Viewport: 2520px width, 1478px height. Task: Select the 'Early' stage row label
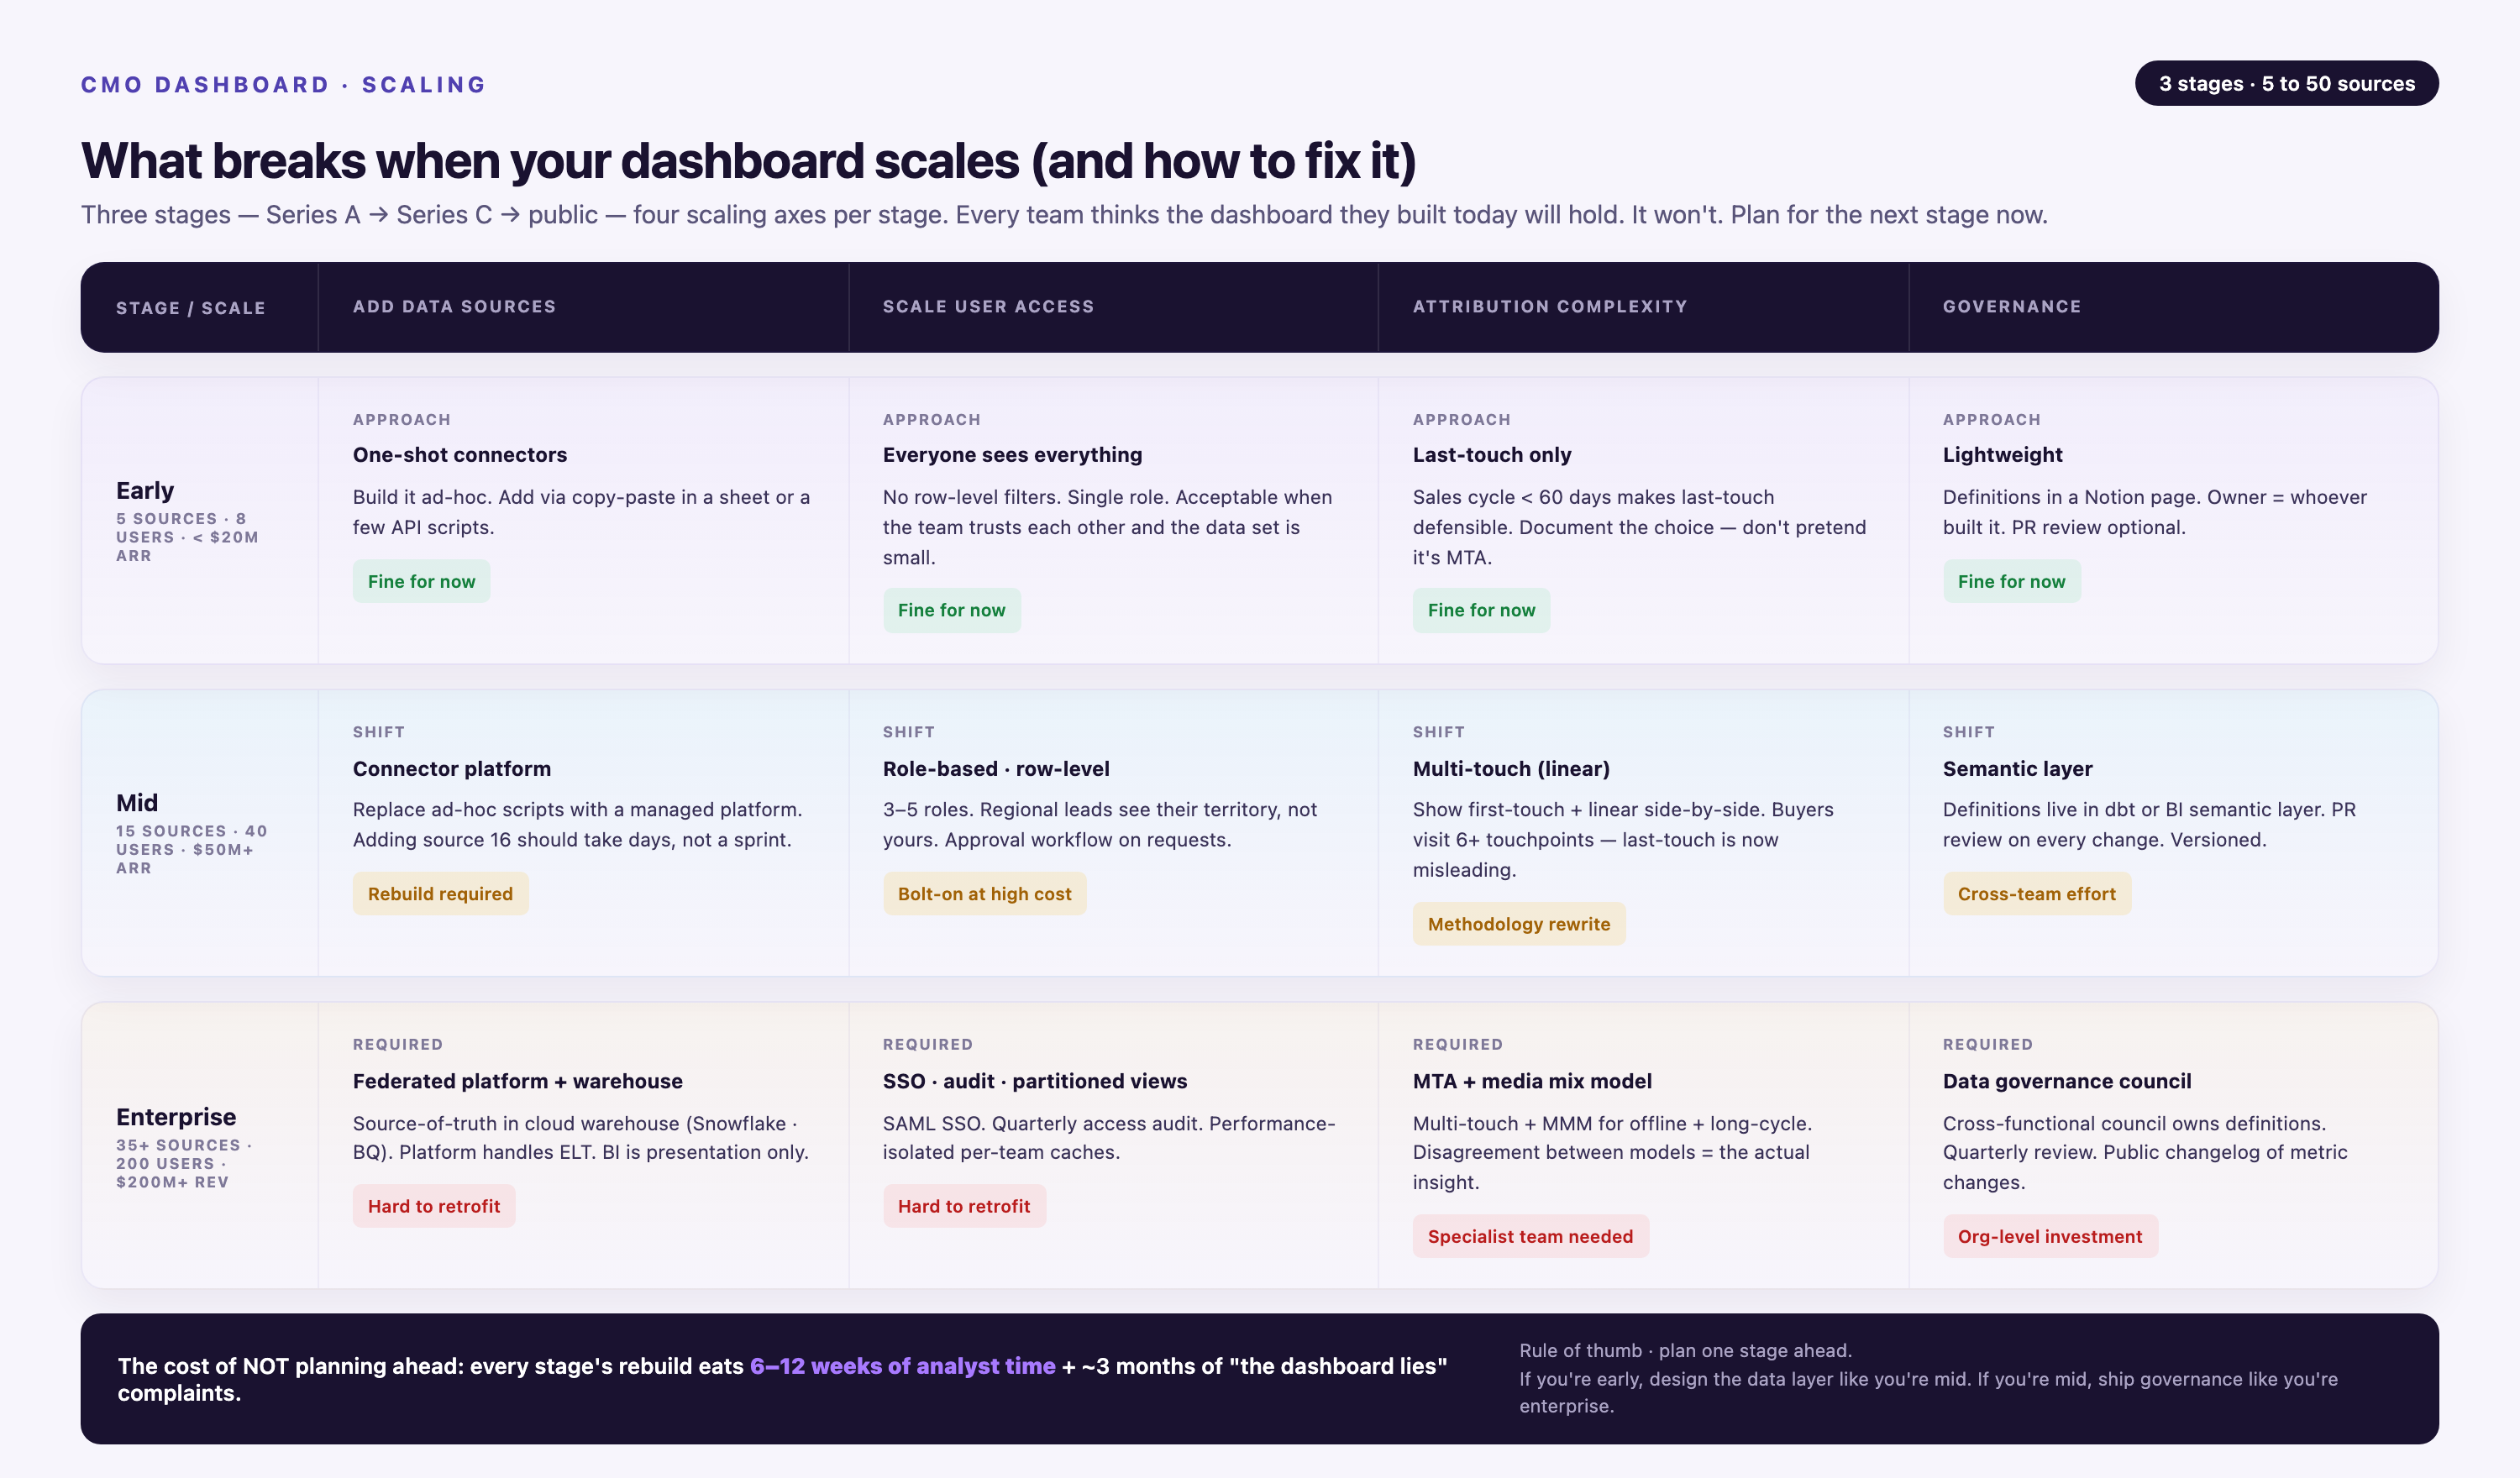click(x=145, y=491)
